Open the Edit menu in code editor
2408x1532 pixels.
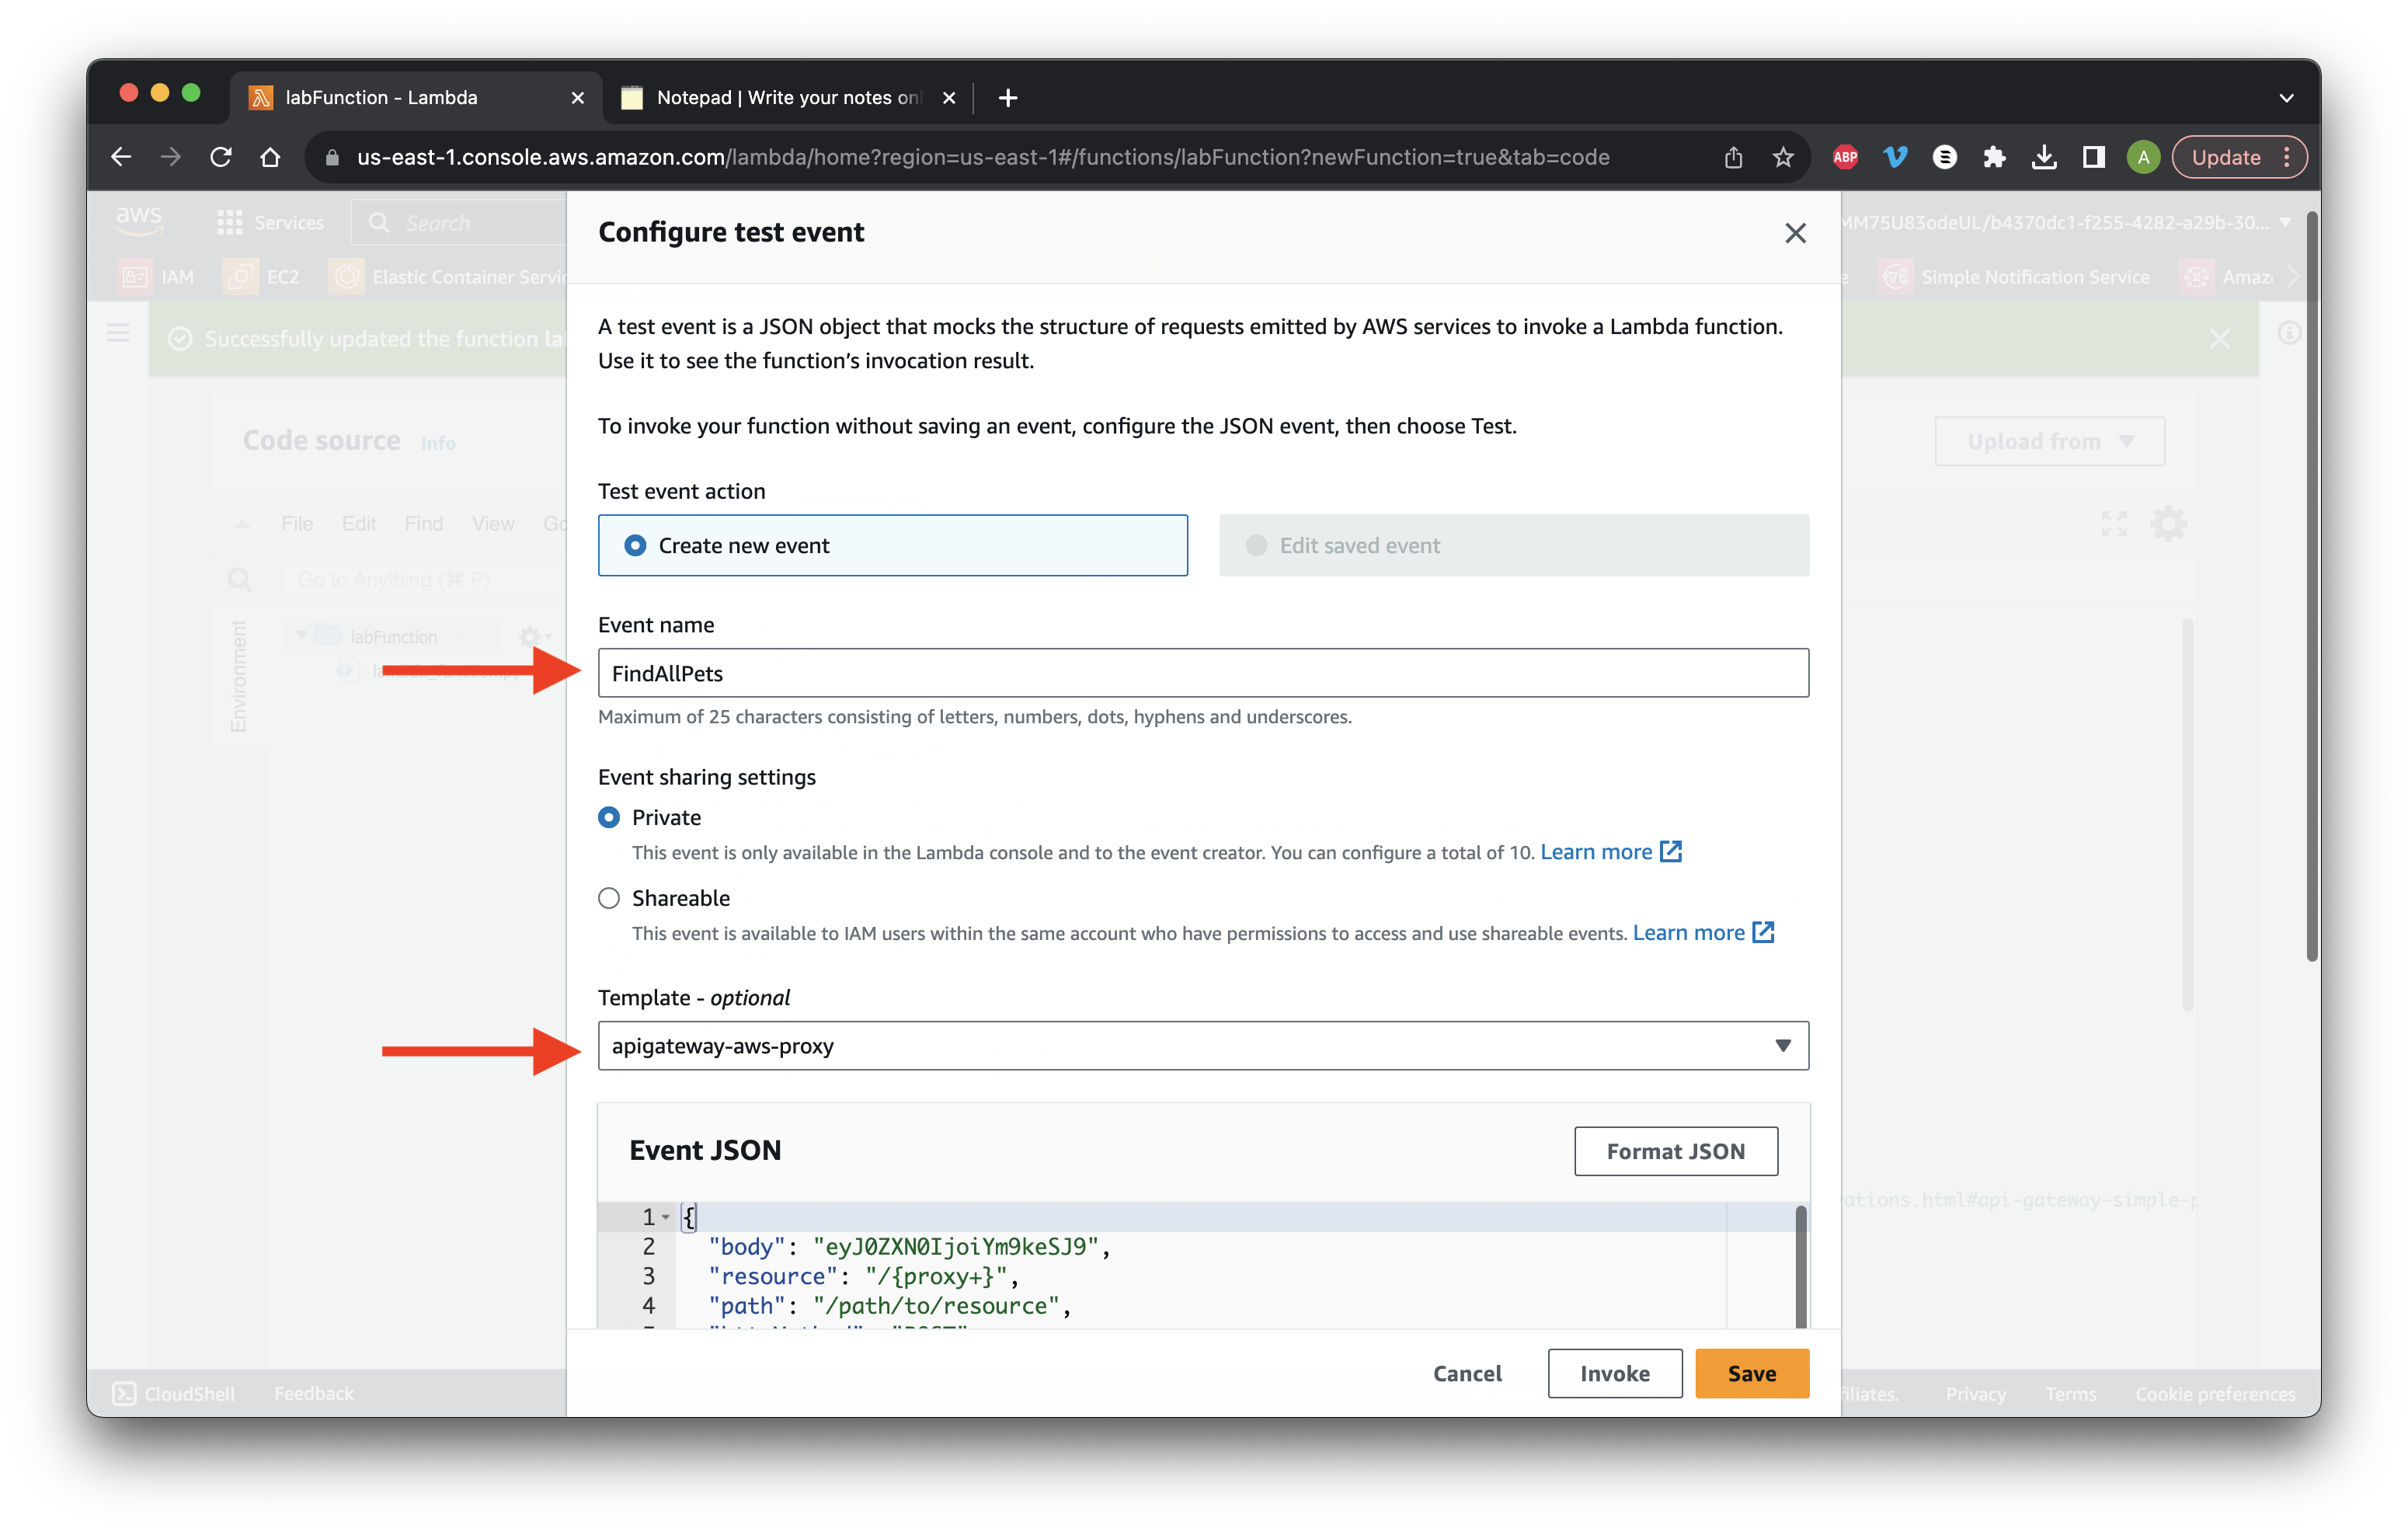(x=359, y=523)
